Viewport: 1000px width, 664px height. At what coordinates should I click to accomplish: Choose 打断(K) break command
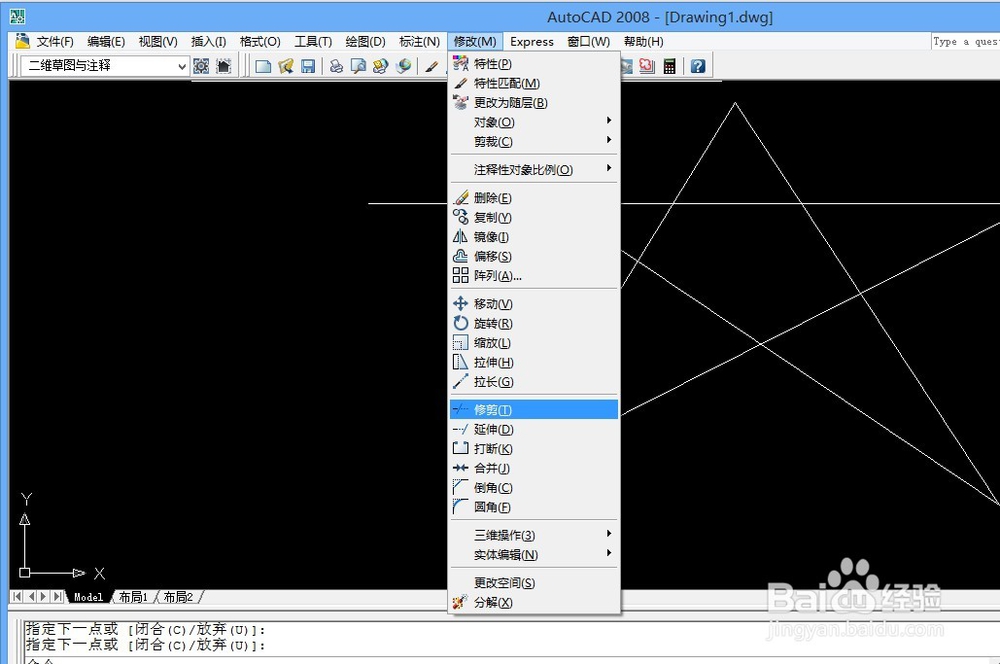(534, 449)
